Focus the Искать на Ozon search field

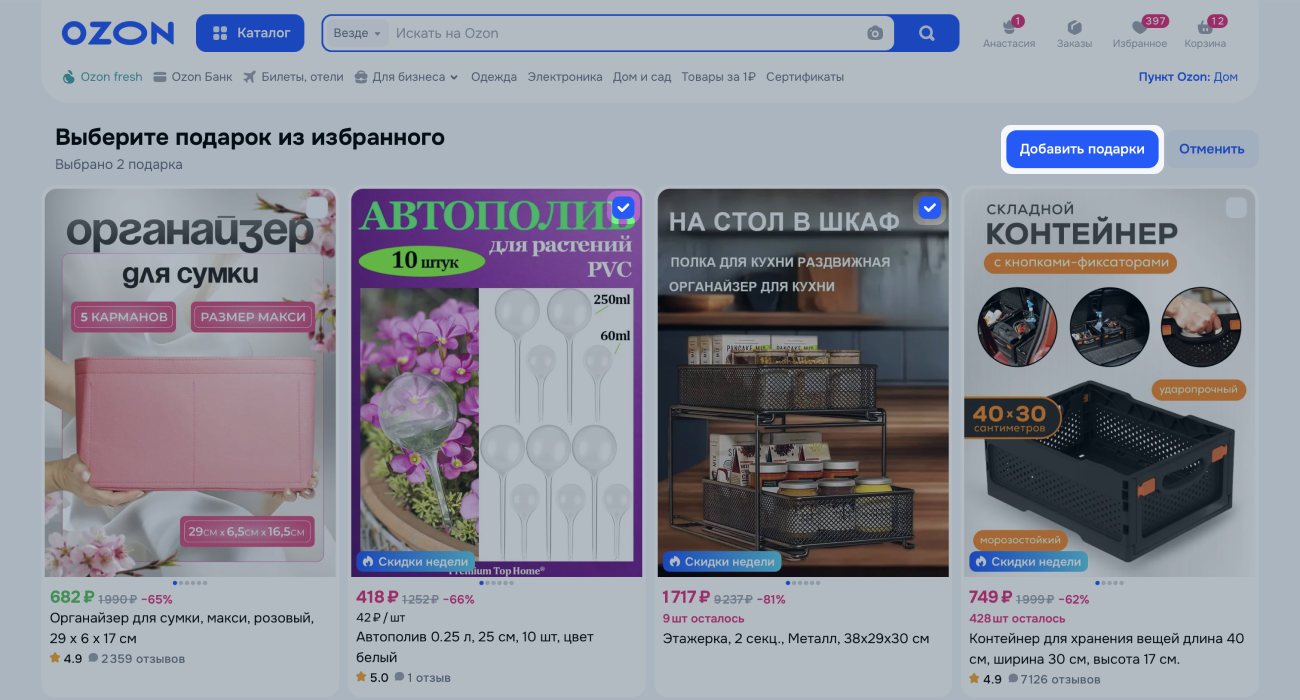click(x=625, y=33)
